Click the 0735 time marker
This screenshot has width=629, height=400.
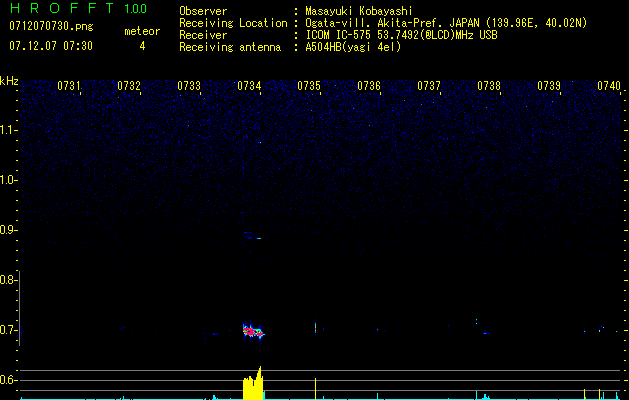coord(309,86)
